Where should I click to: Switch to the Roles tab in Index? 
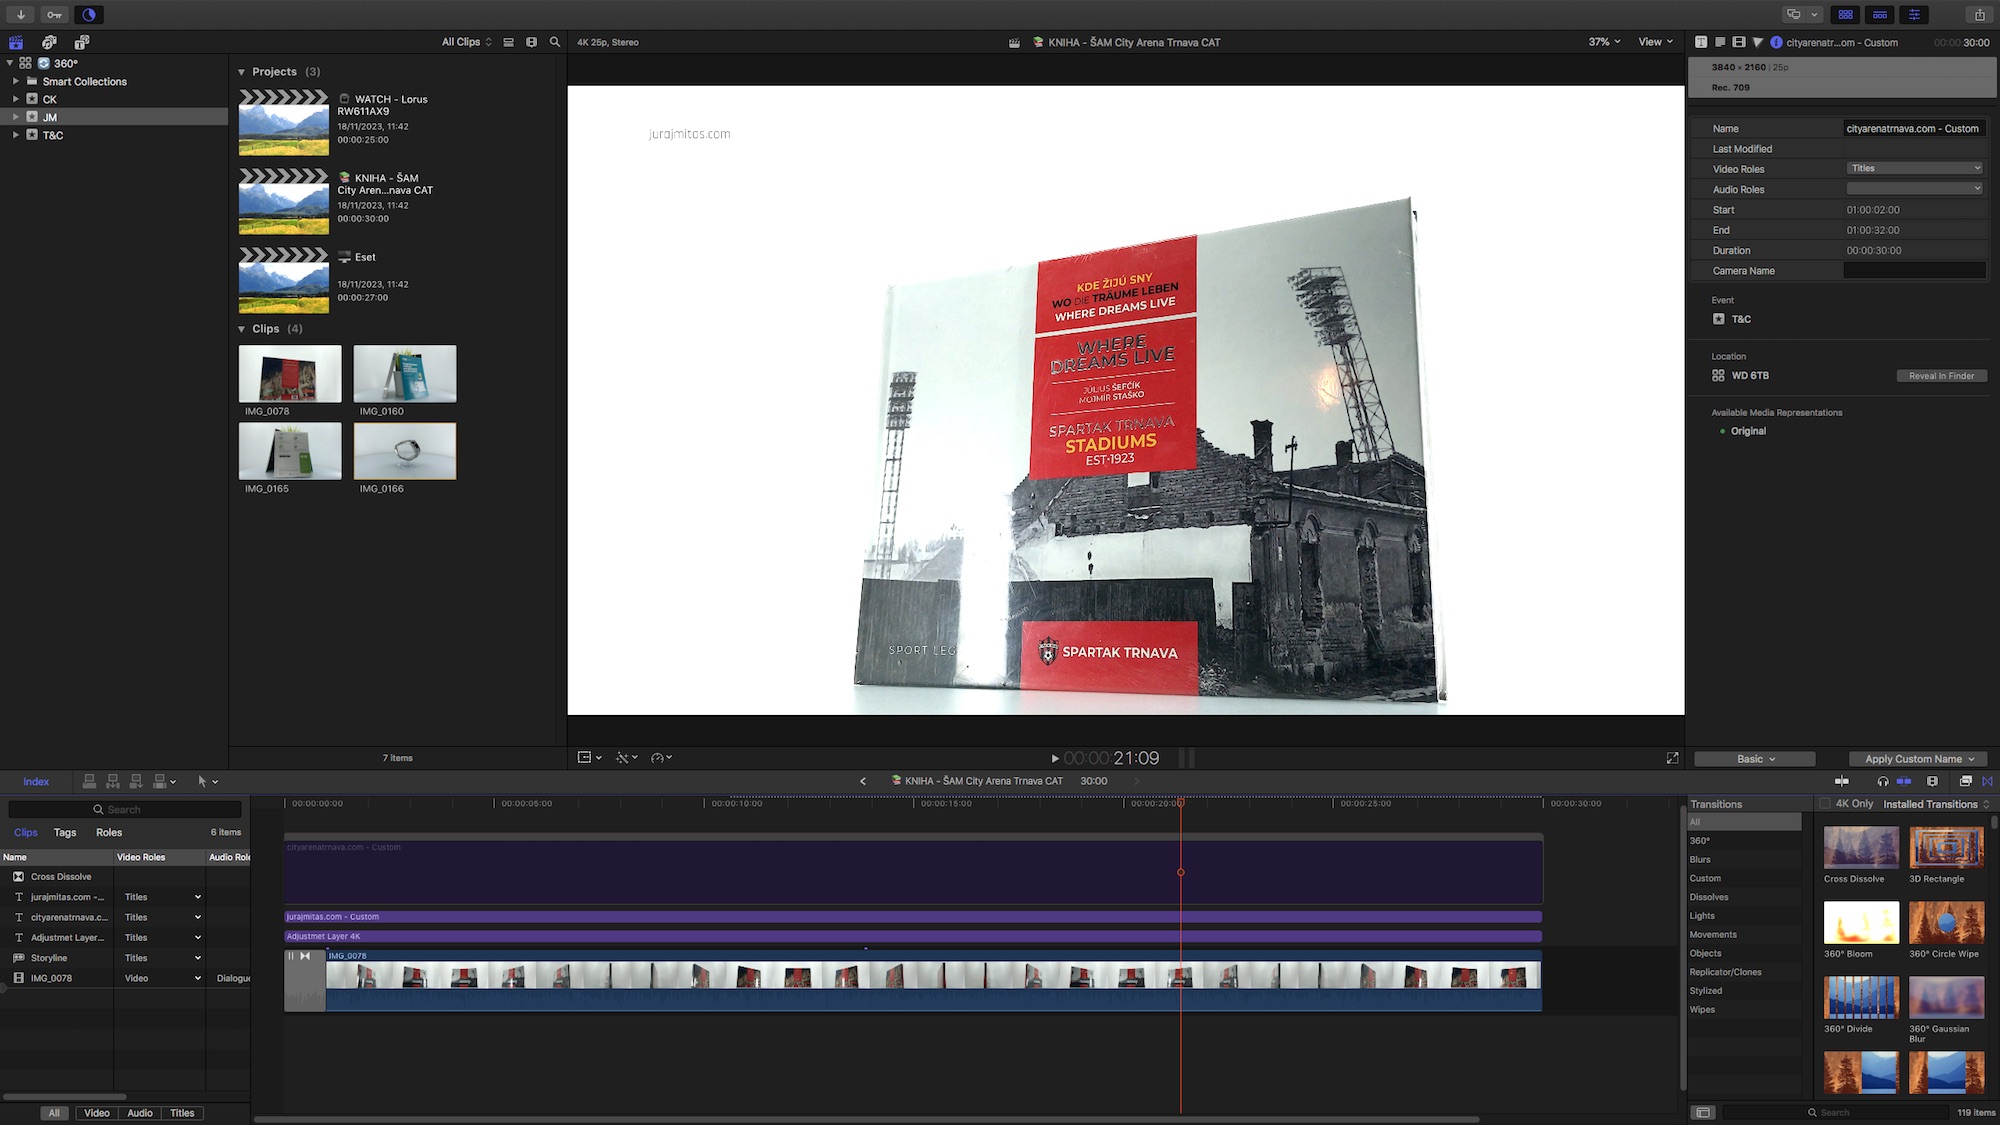pos(109,832)
